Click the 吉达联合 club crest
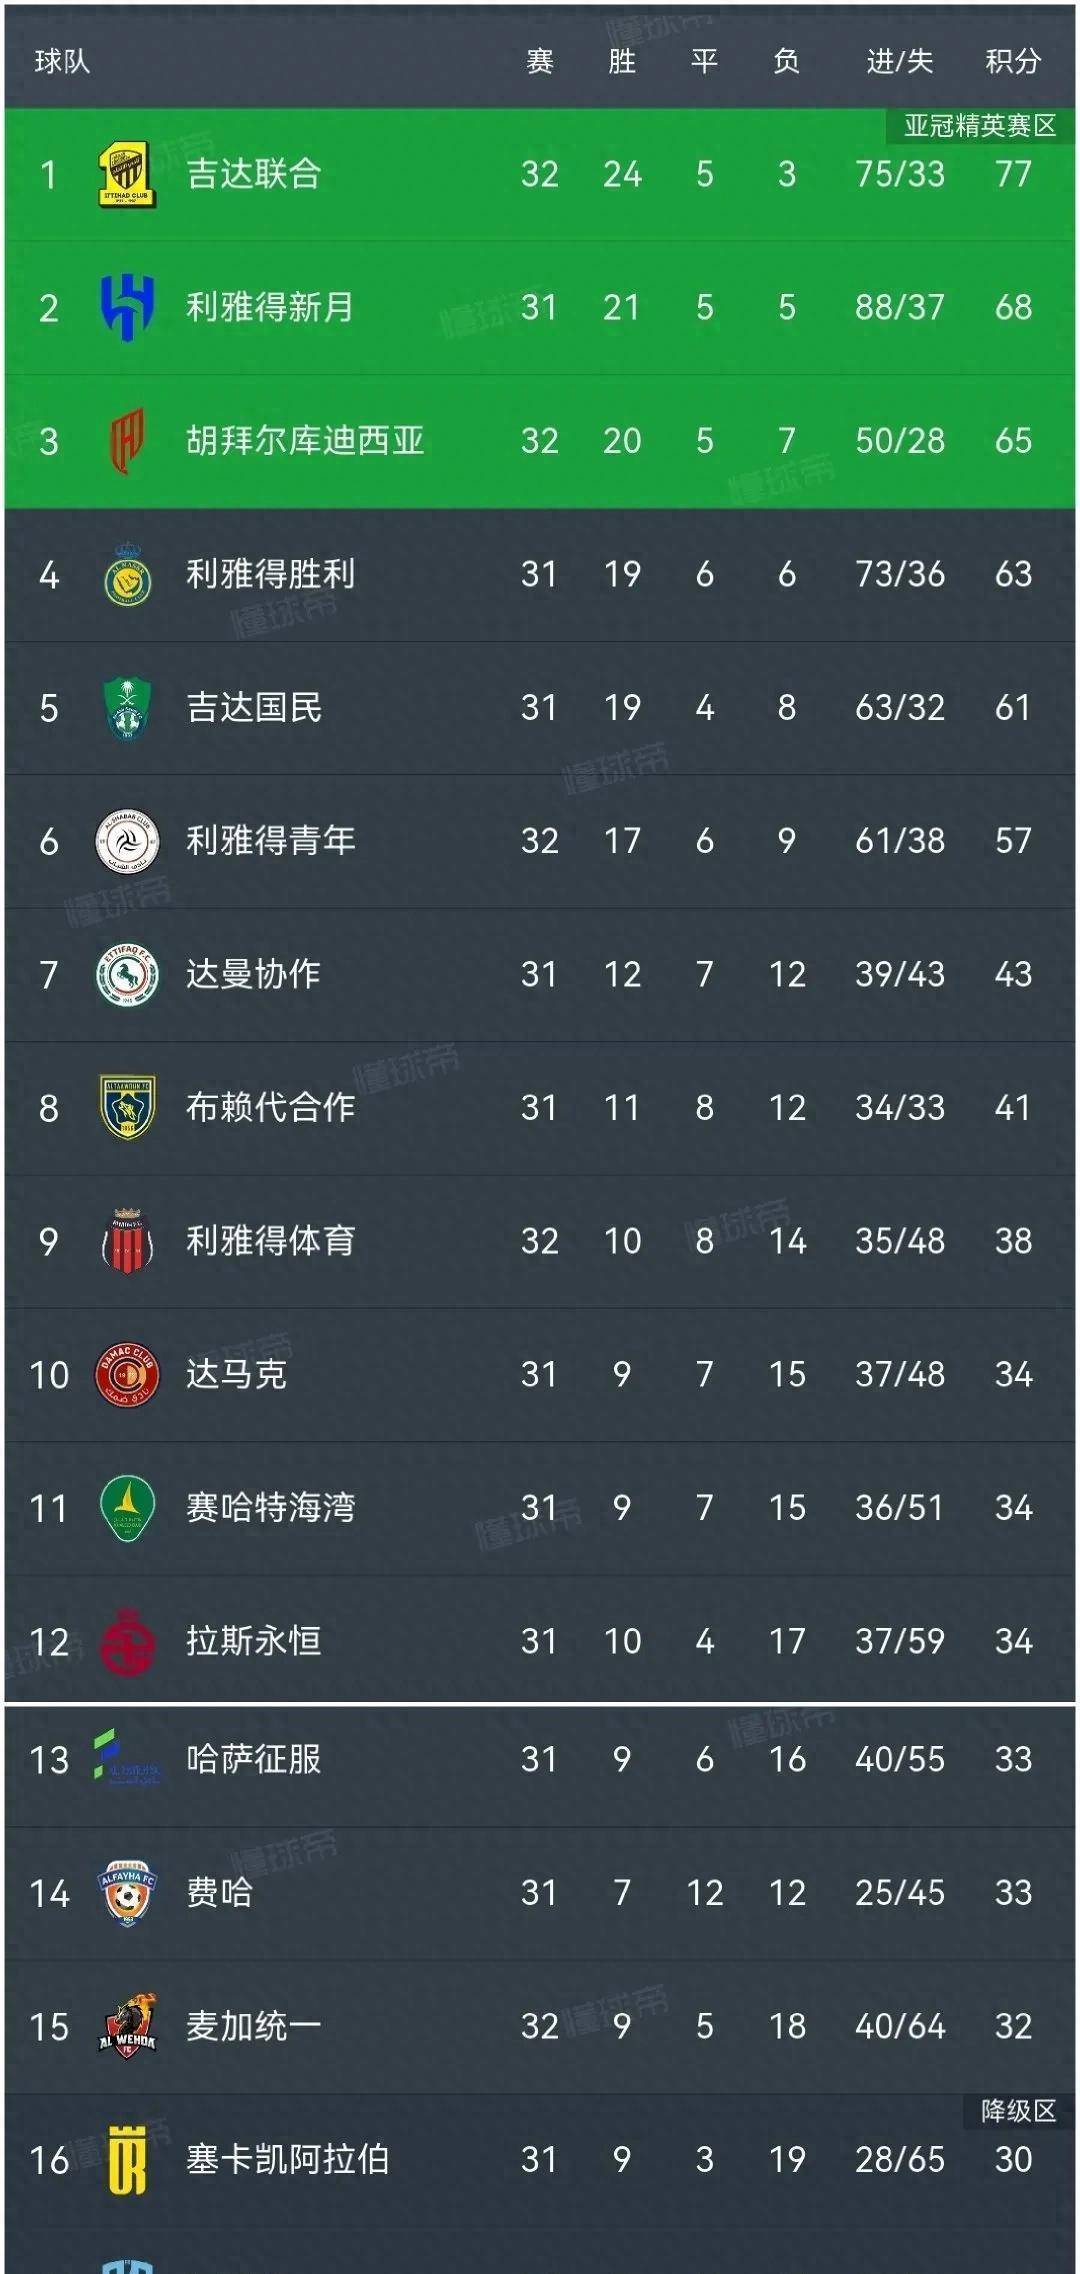Viewport: 1080px width, 2274px height. pyautogui.click(x=128, y=175)
